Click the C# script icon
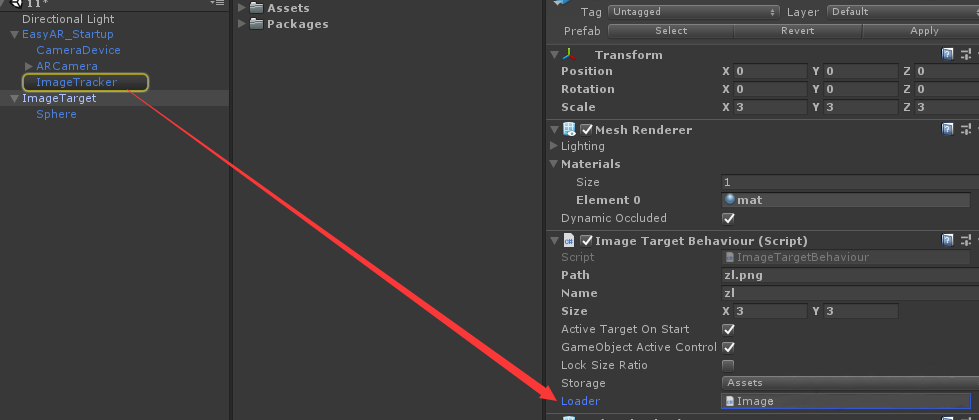This screenshot has width=979, height=420. click(x=569, y=240)
